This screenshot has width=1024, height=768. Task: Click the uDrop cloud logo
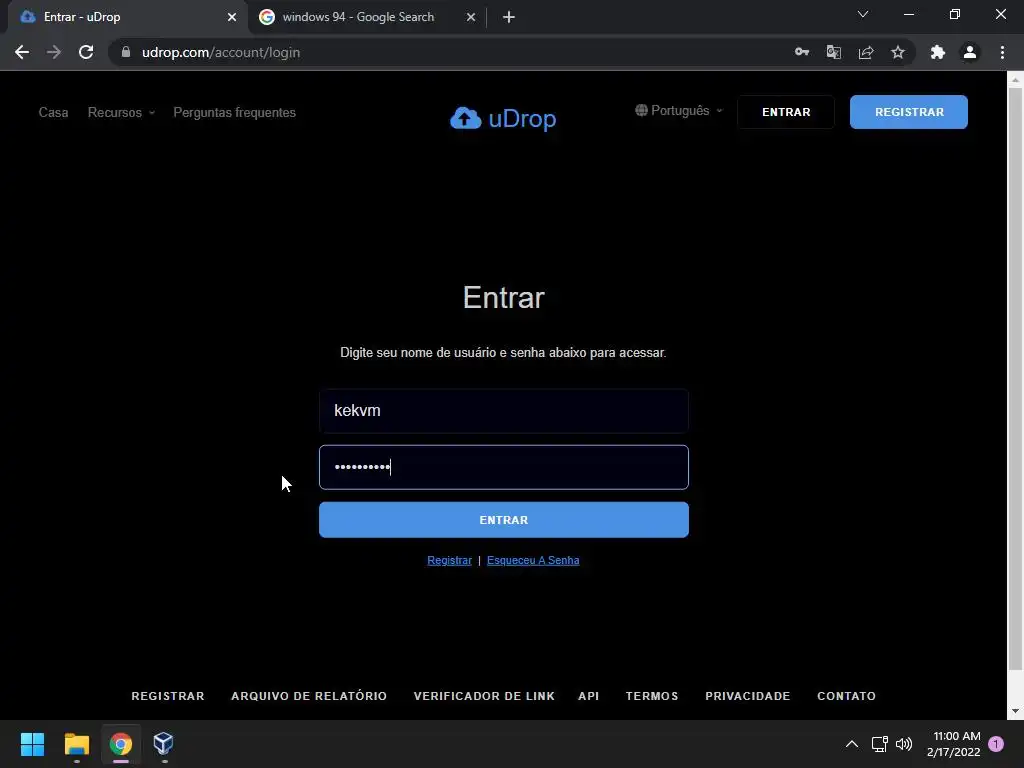coord(503,118)
